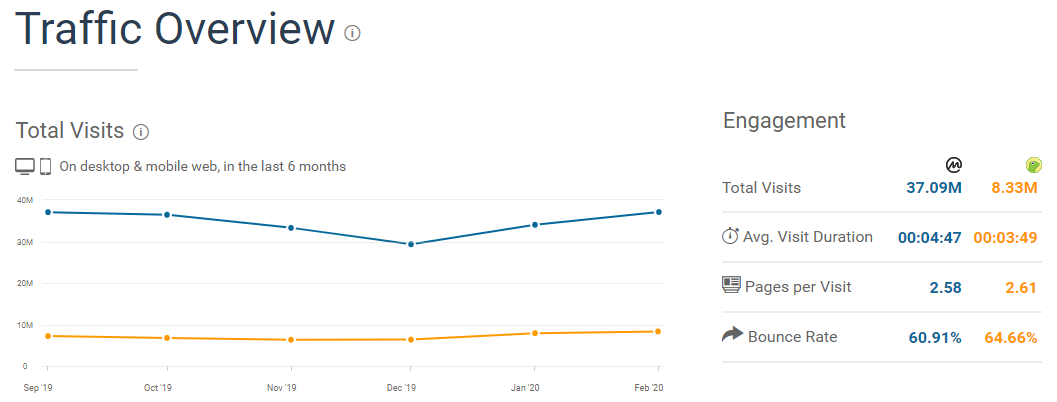Click the Nov '19 x-axis label
This screenshot has width=1057, height=402.
tap(282, 387)
